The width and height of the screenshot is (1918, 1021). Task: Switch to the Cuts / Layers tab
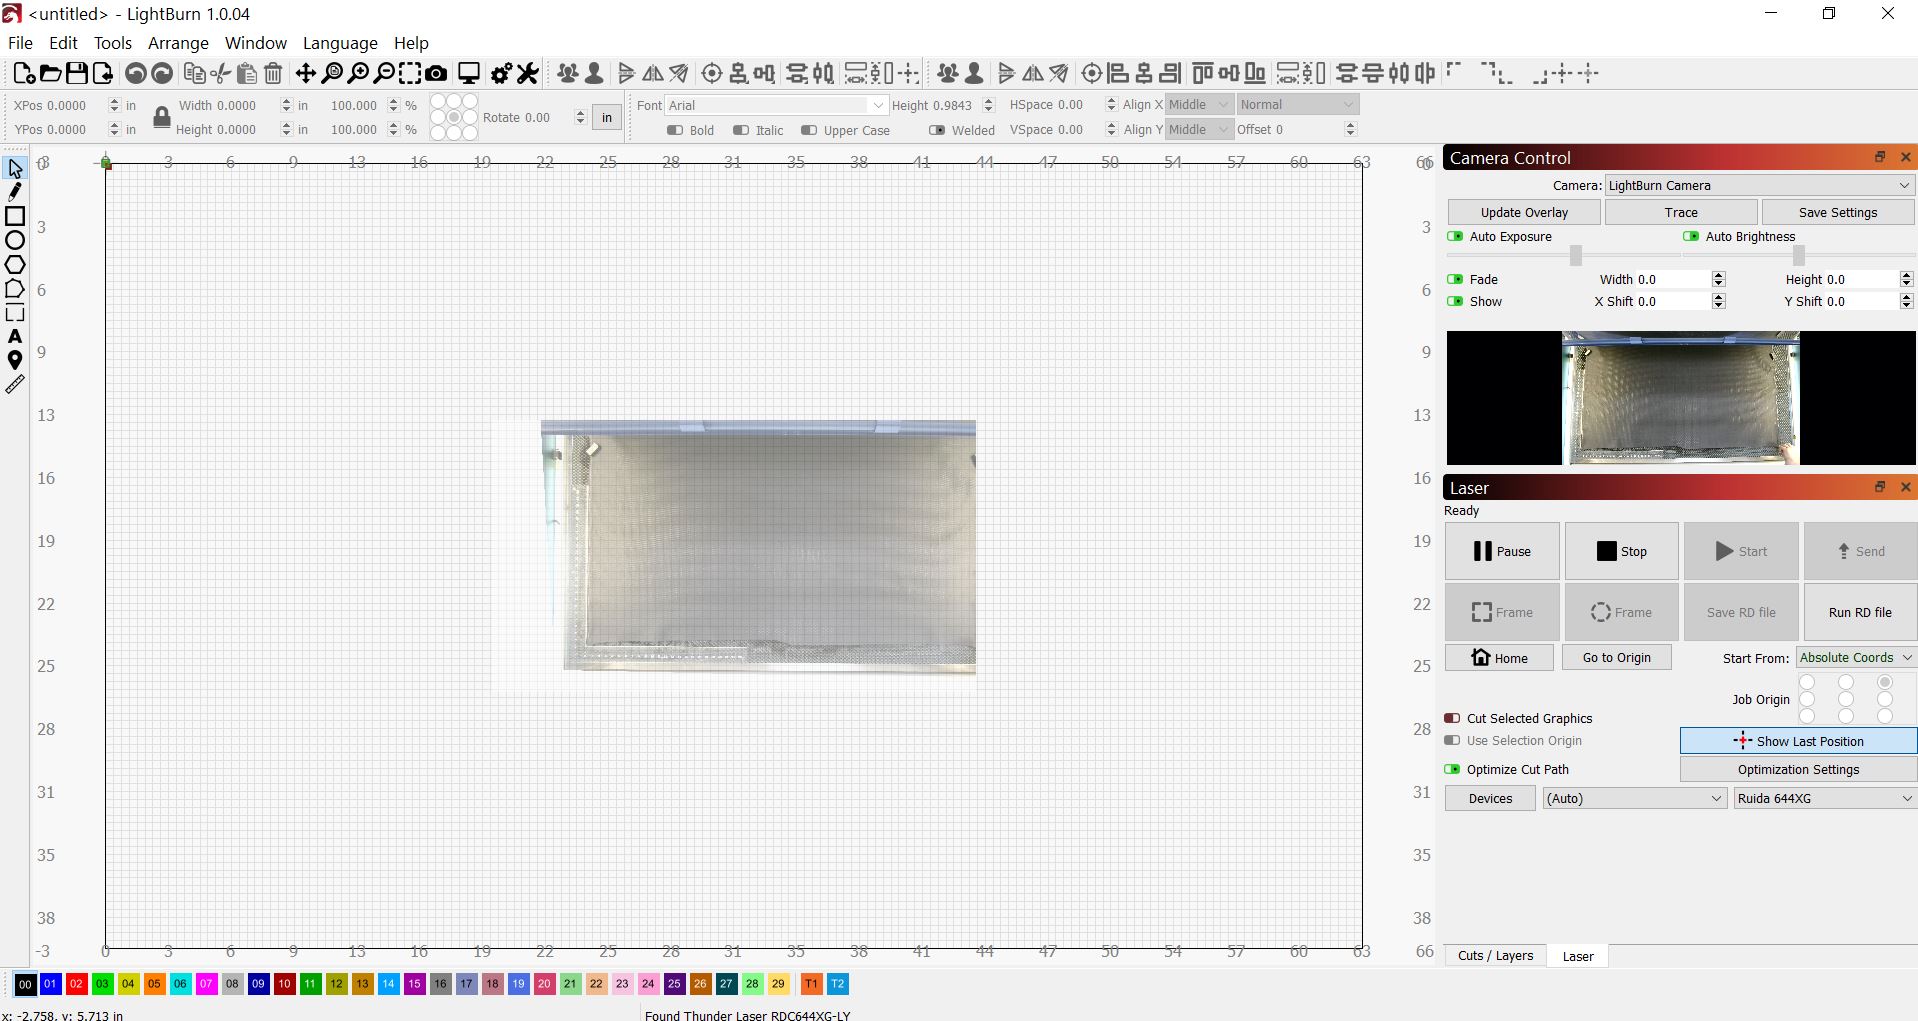click(1495, 955)
